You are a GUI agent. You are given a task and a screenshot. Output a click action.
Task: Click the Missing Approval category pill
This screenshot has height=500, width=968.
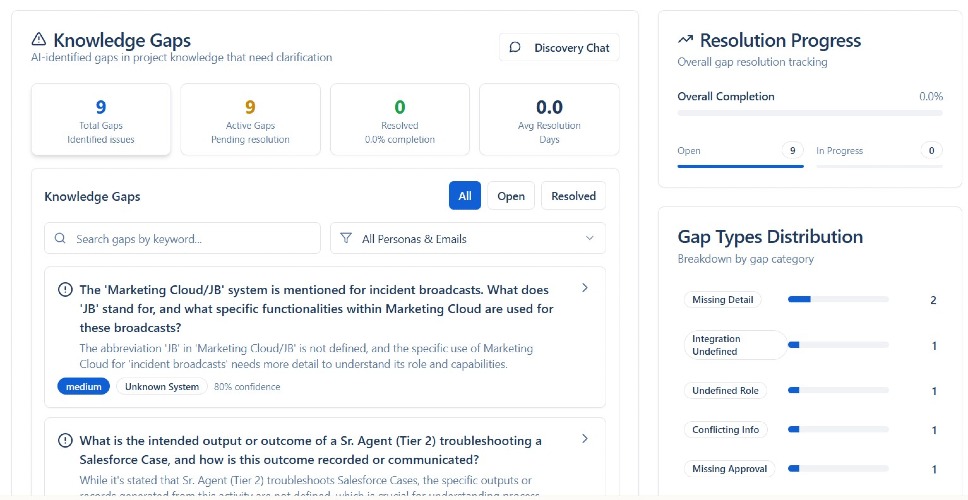point(730,469)
